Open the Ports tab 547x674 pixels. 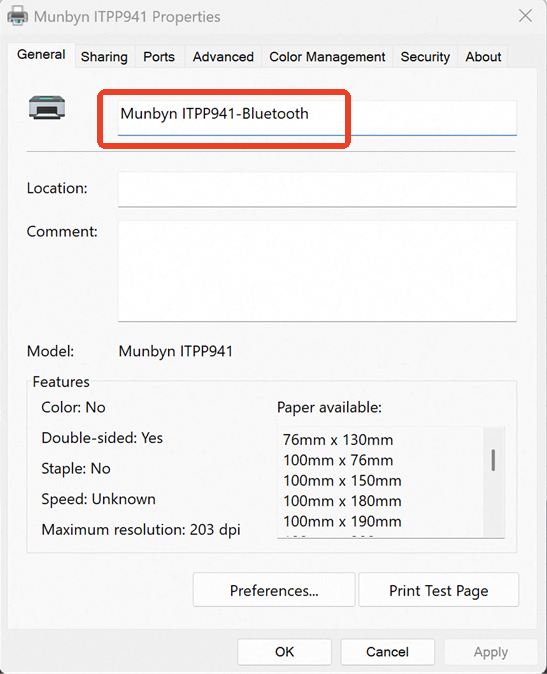[159, 57]
